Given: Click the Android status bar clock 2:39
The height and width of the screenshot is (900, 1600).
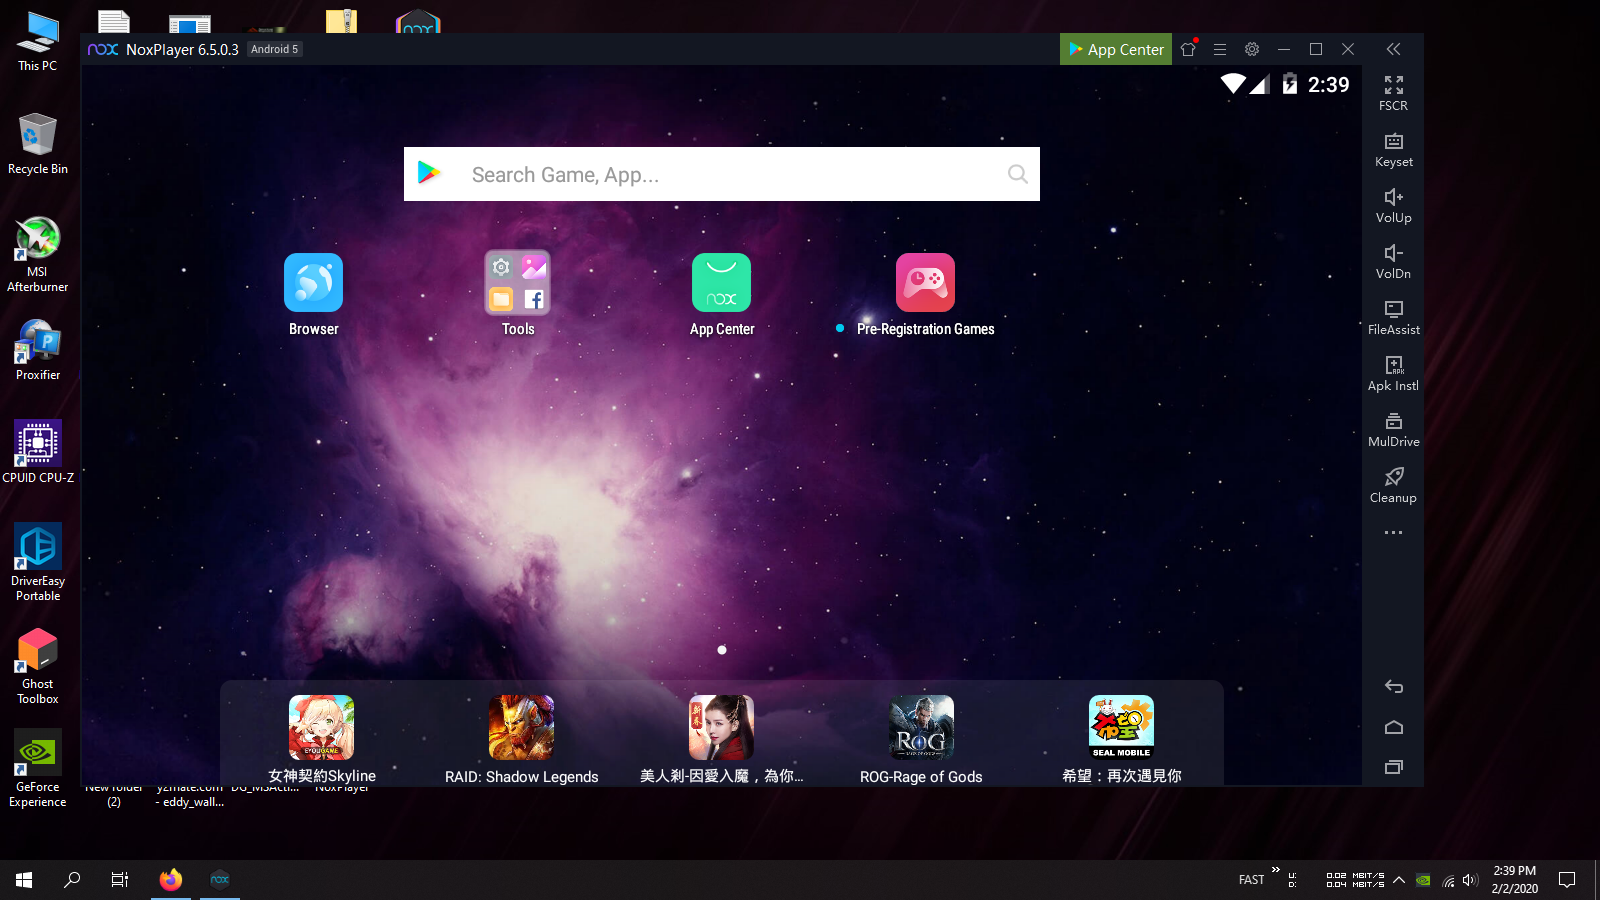Looking at the screenshot, I should [x=1329, y=85].
